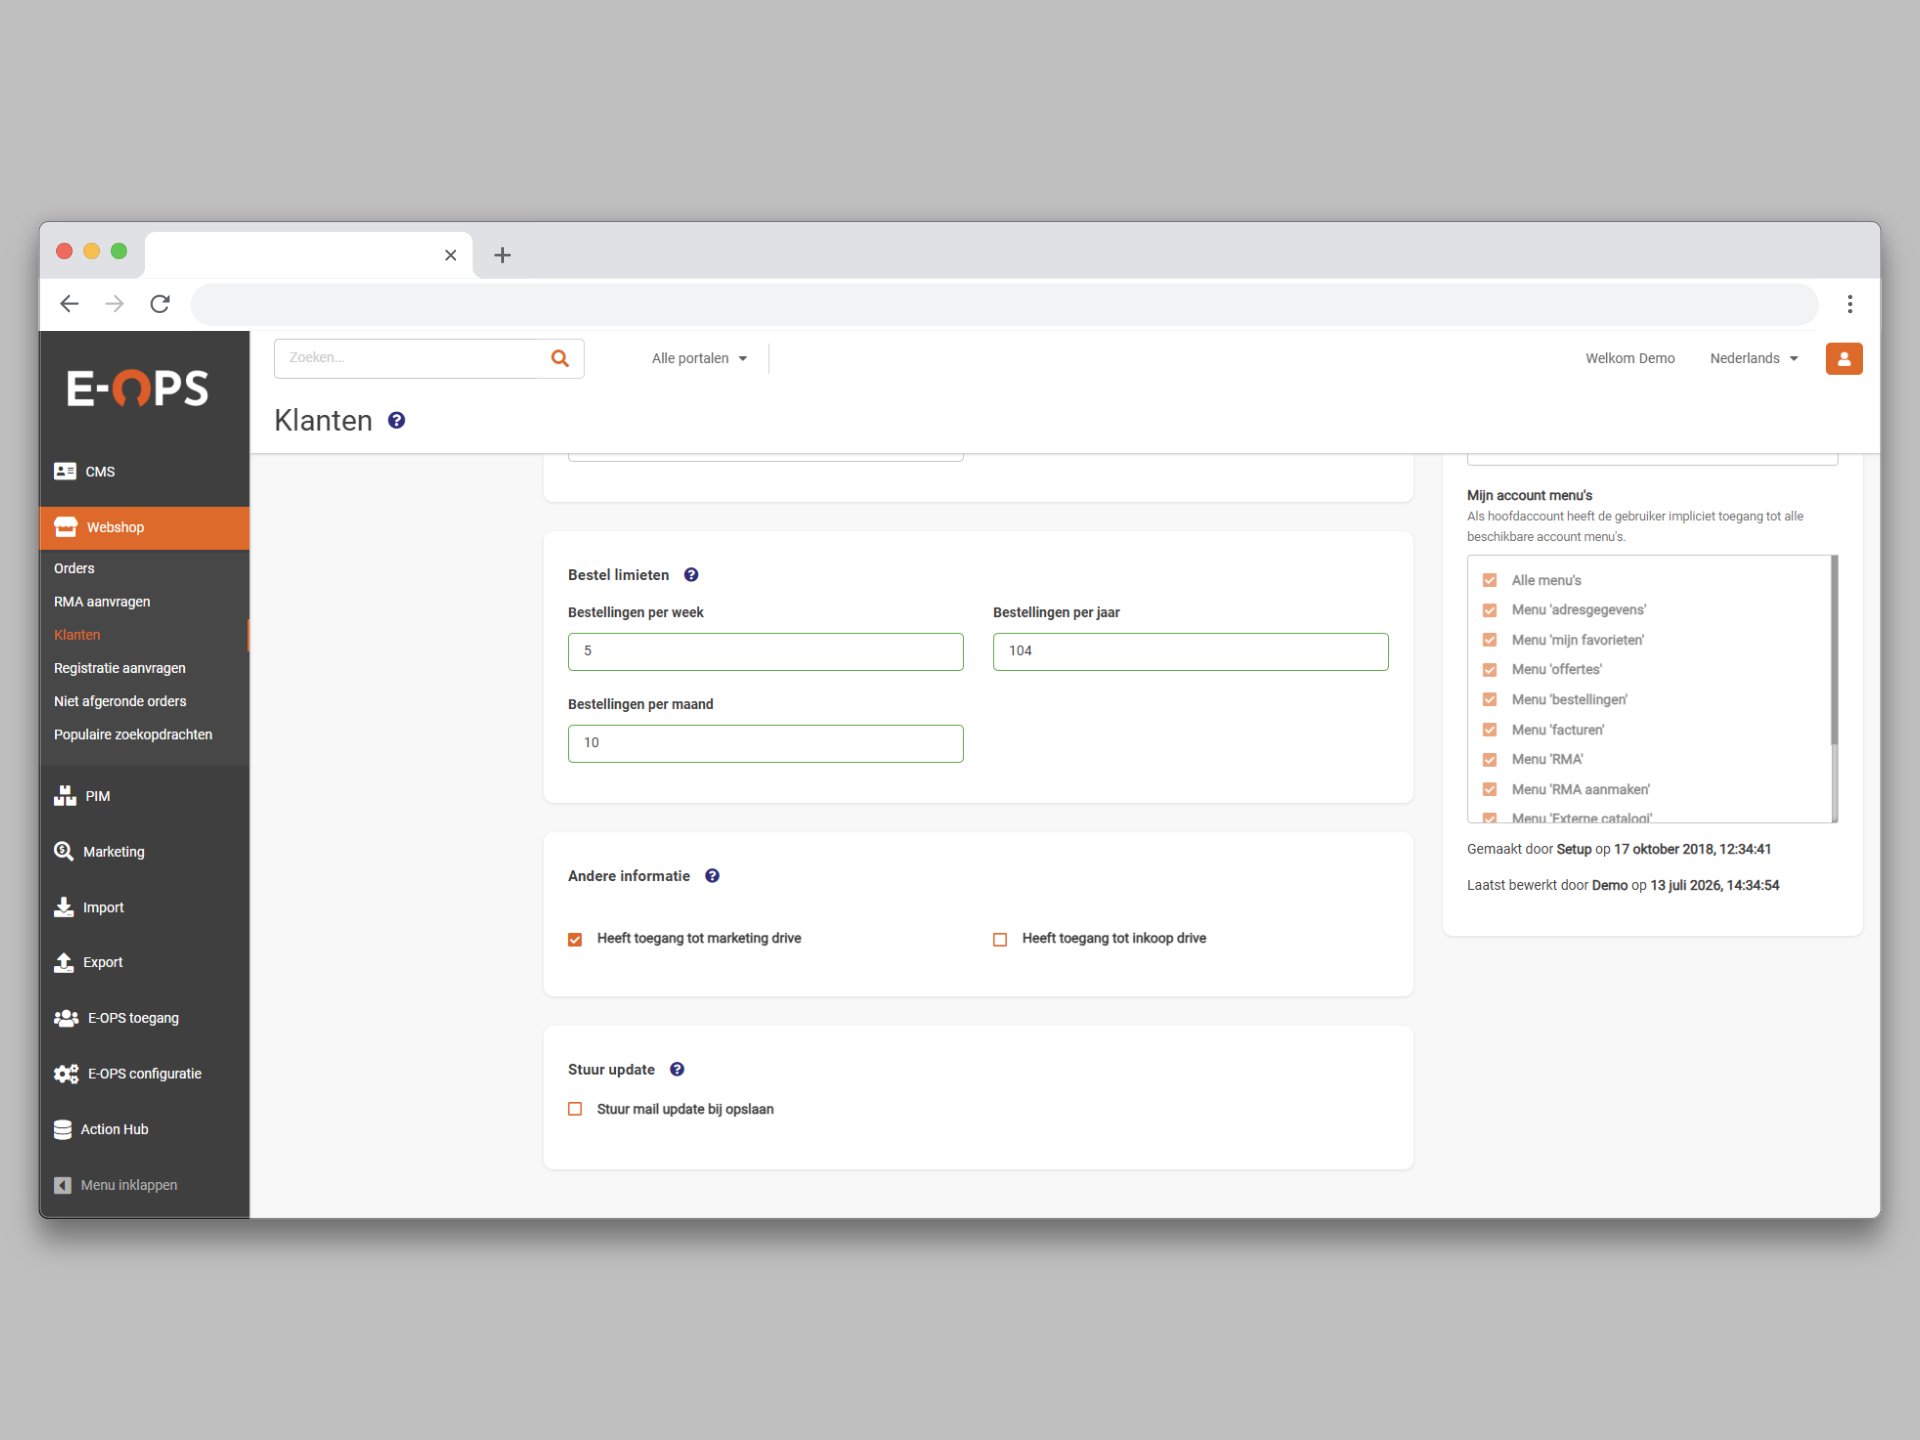1920x1440 pixels.
Task: Expand the Alle portalen dropdown
Action: (x=699, y=358)
